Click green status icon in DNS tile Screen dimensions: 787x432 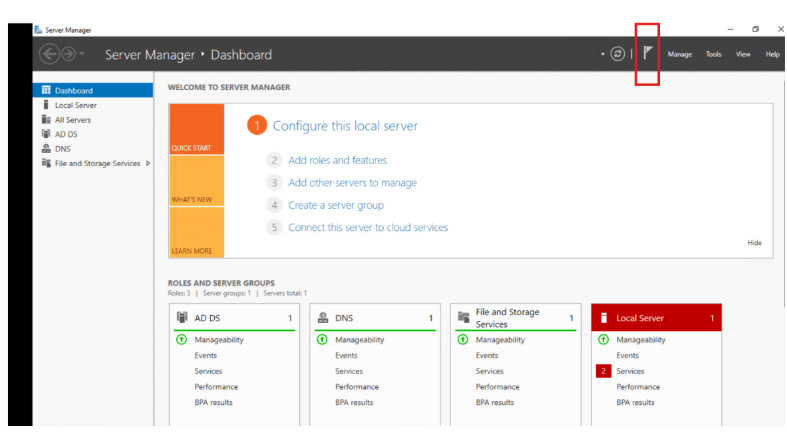tap(322, 340)
